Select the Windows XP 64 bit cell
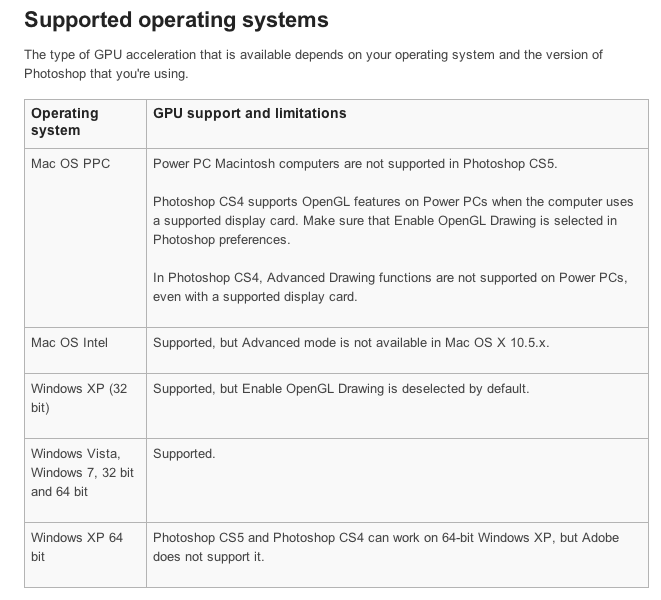The image size is (661, 600). (77, 547)
